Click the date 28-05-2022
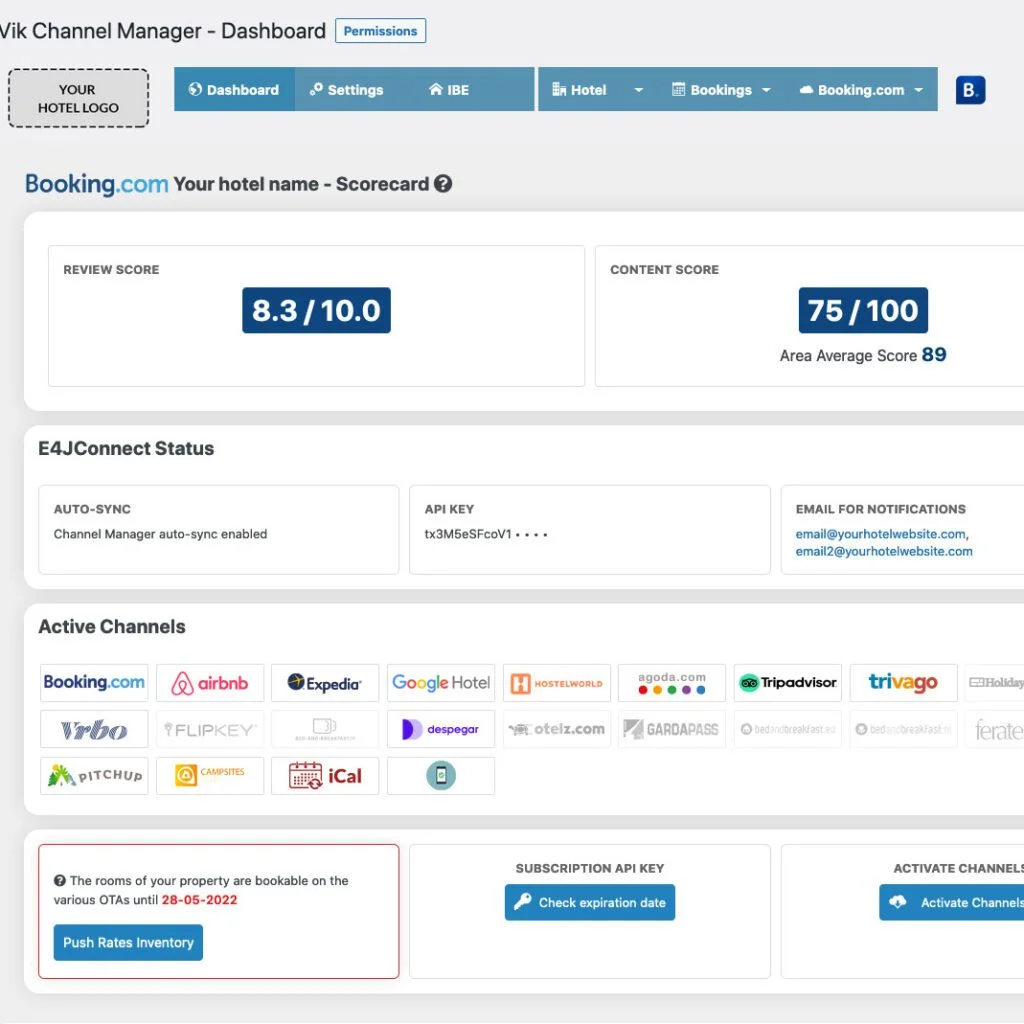Screen dimensions: 1024x1024 pos(199,900)
